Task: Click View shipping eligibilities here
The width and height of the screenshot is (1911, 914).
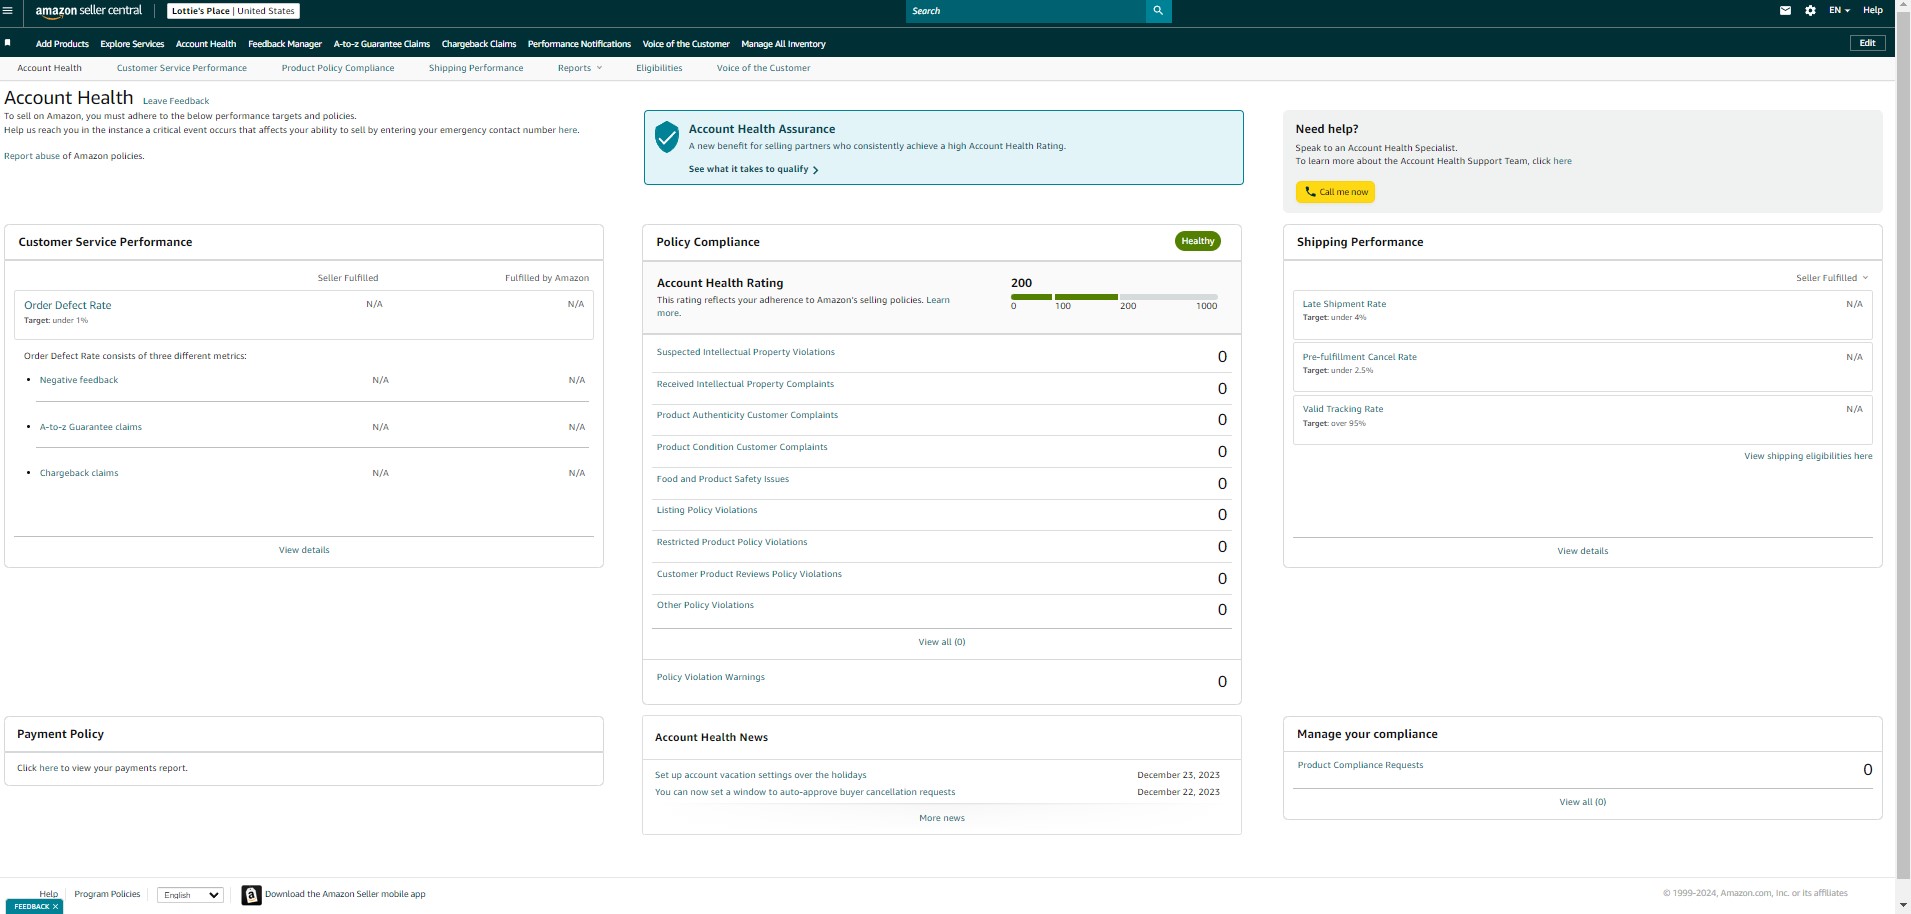Action: tap(1808, 456)
